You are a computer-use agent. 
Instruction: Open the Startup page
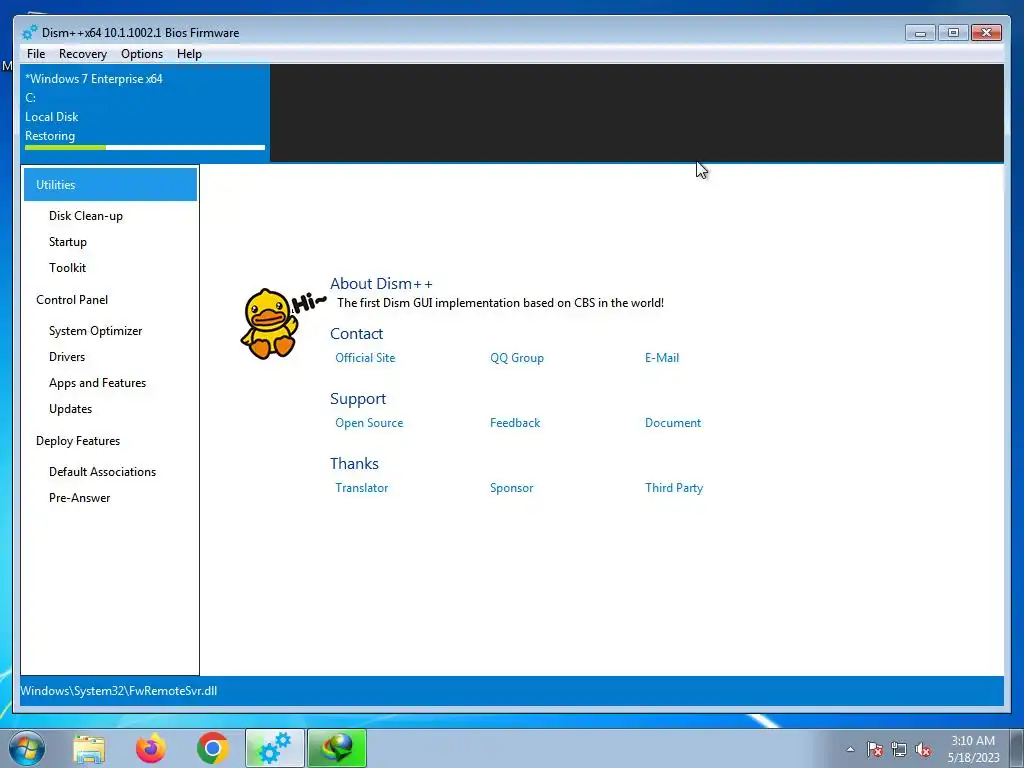(x=68, y=242)
